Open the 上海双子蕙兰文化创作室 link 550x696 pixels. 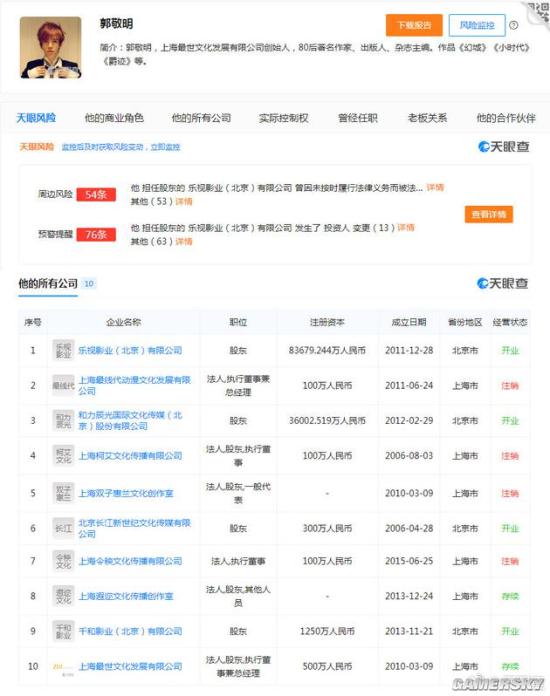[x=126, y=493]
